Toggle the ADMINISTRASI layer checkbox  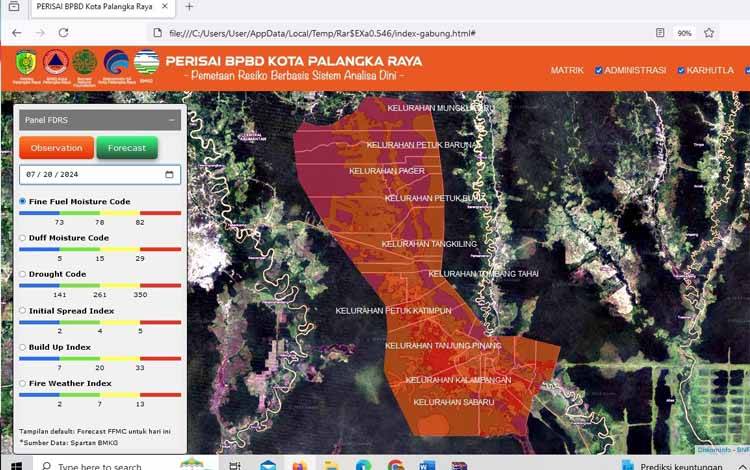pos(598,70)
